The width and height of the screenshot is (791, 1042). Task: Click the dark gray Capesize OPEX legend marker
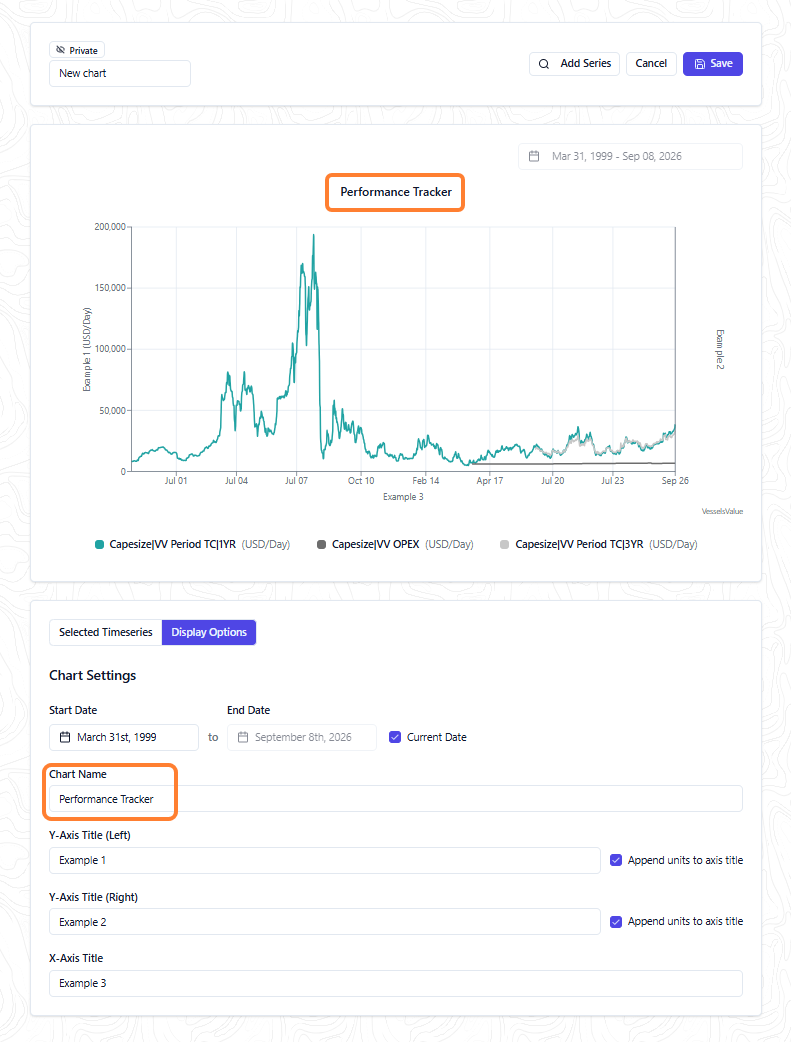[x=322, y=544]
